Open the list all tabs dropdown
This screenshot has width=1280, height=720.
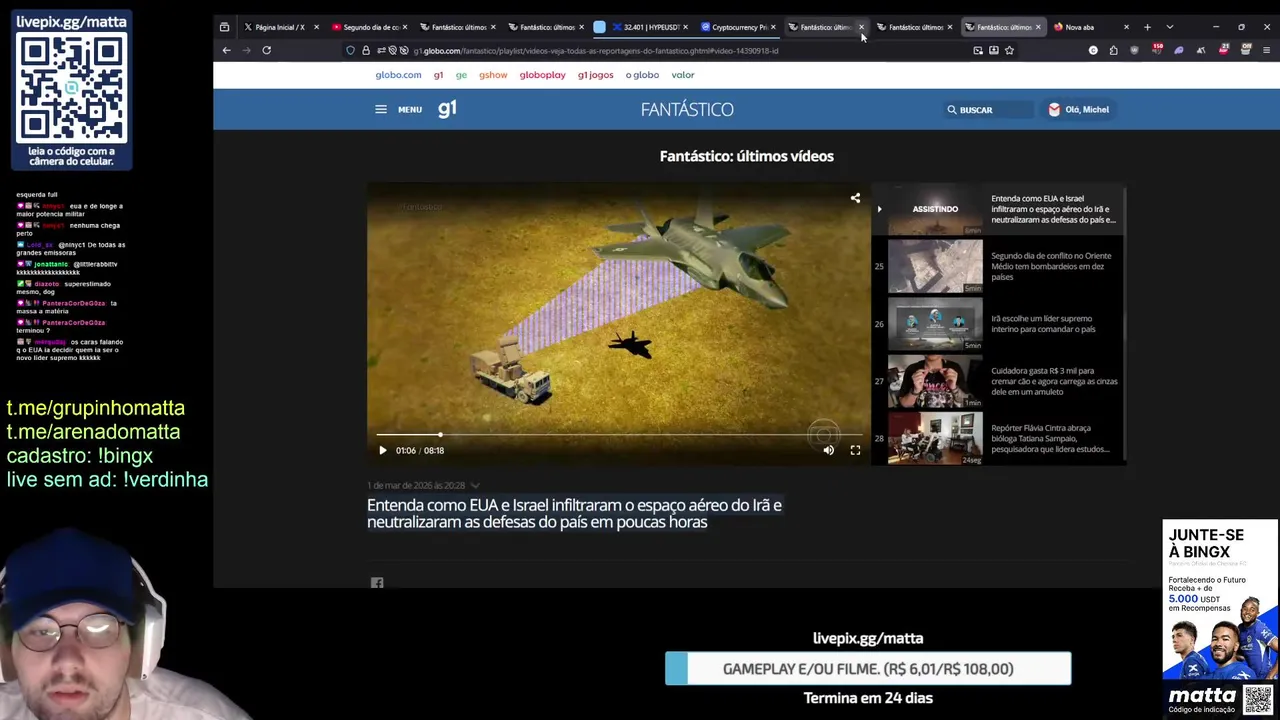tap(1170, 27)
